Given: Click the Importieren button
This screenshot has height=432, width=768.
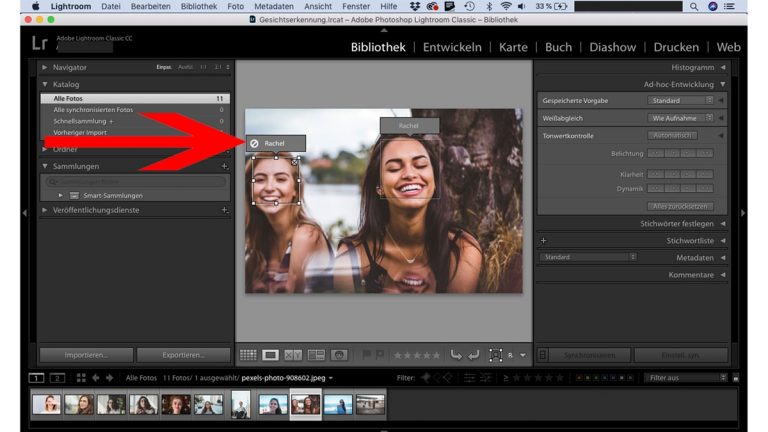Looking at the screenshot, I should pos(85,354).
